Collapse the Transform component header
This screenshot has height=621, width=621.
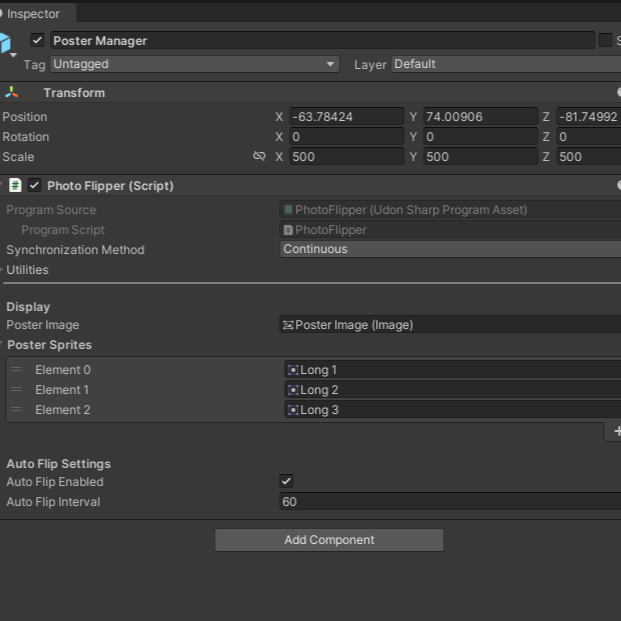coord(74,93)
